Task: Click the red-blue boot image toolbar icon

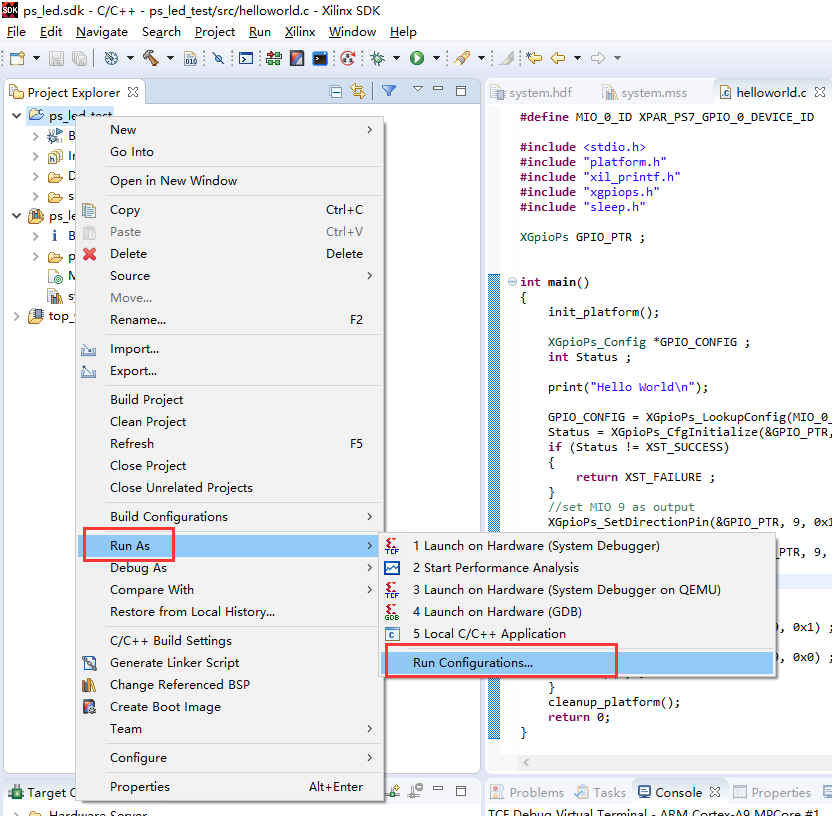Action: pyautogui.click(x=297, y=58)
